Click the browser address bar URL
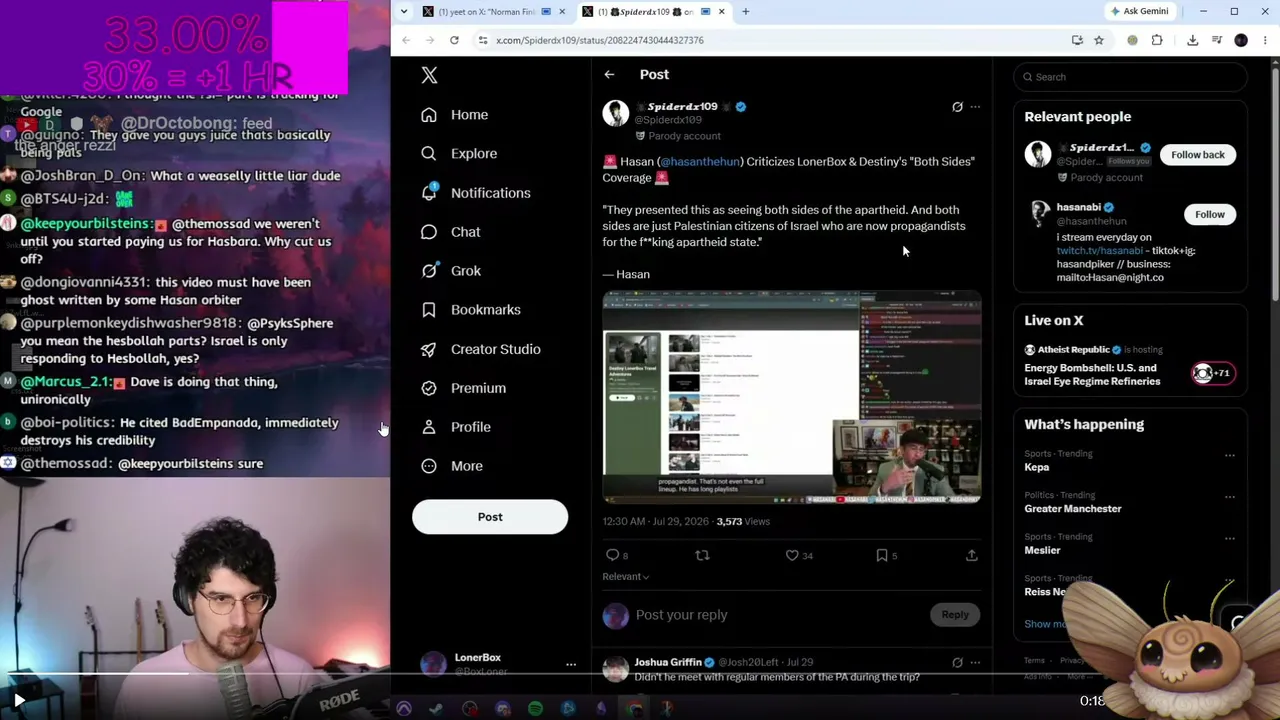This screenshot has height=720, width=1280. 600,40
